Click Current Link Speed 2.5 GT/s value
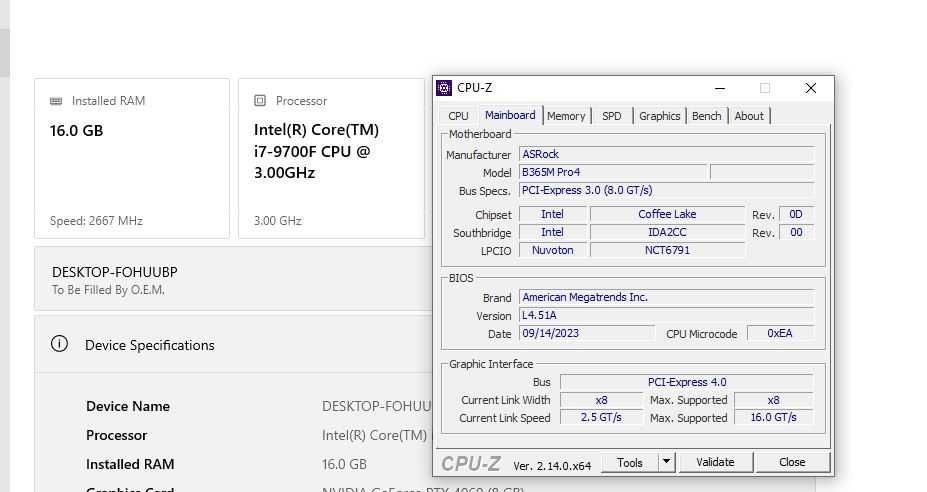927x492 pixels. coord(601,417)
